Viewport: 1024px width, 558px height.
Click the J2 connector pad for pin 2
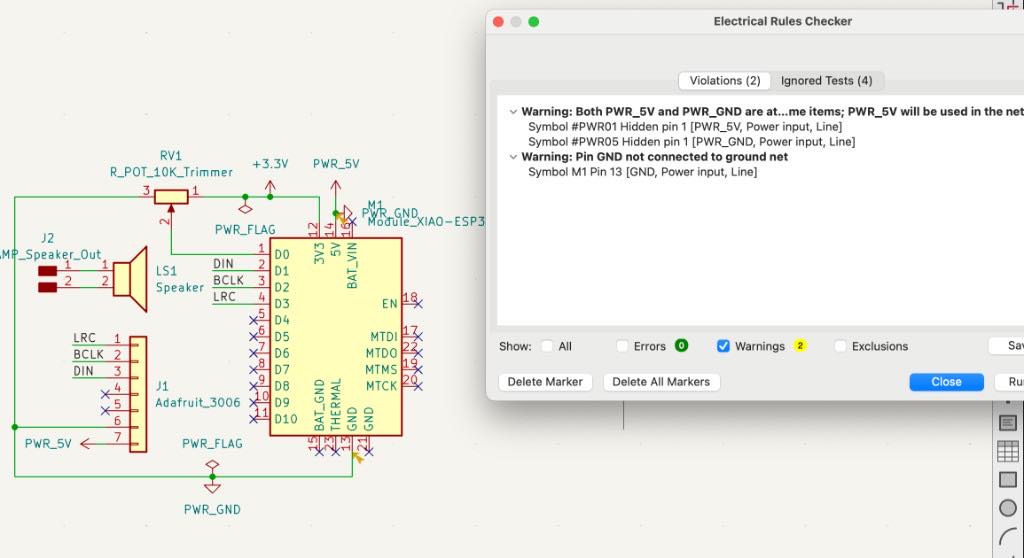coord(48,287)
